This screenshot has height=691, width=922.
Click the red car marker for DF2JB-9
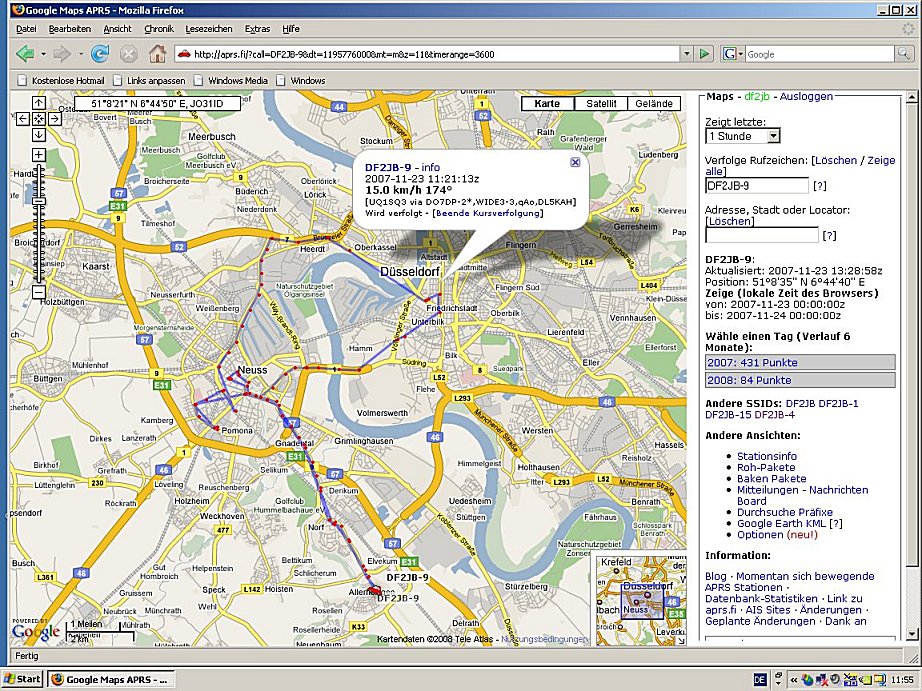click(x=373, y=589)
